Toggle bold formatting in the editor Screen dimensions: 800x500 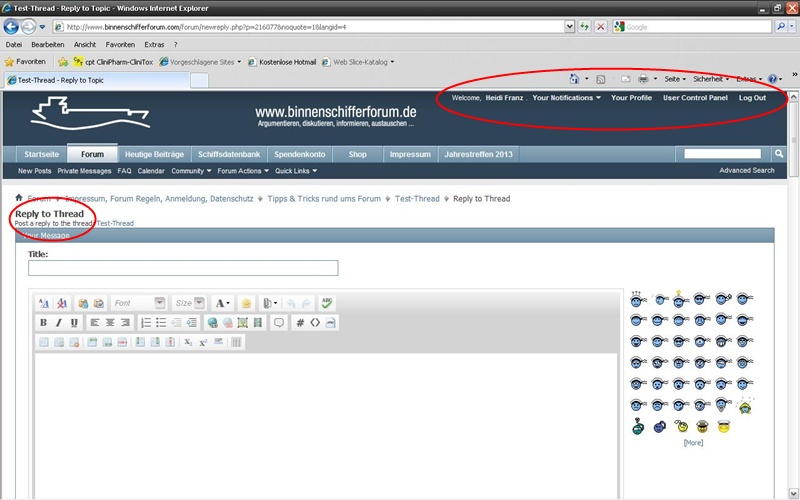[44, 322]
